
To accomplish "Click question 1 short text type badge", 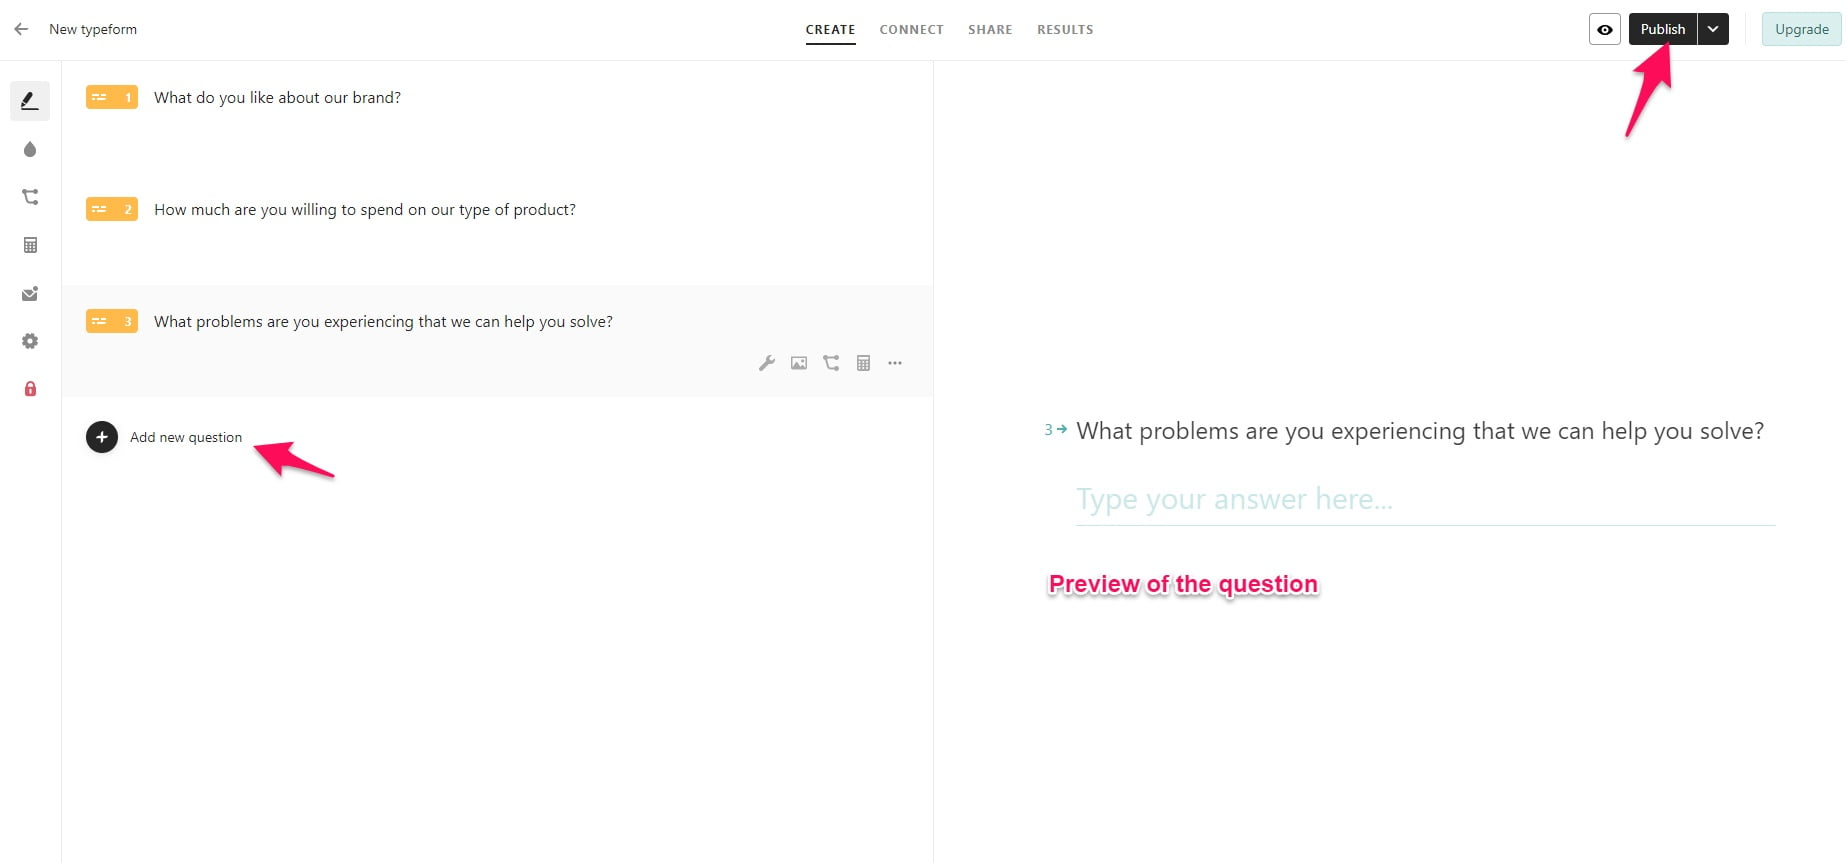I will coord(112,97).
